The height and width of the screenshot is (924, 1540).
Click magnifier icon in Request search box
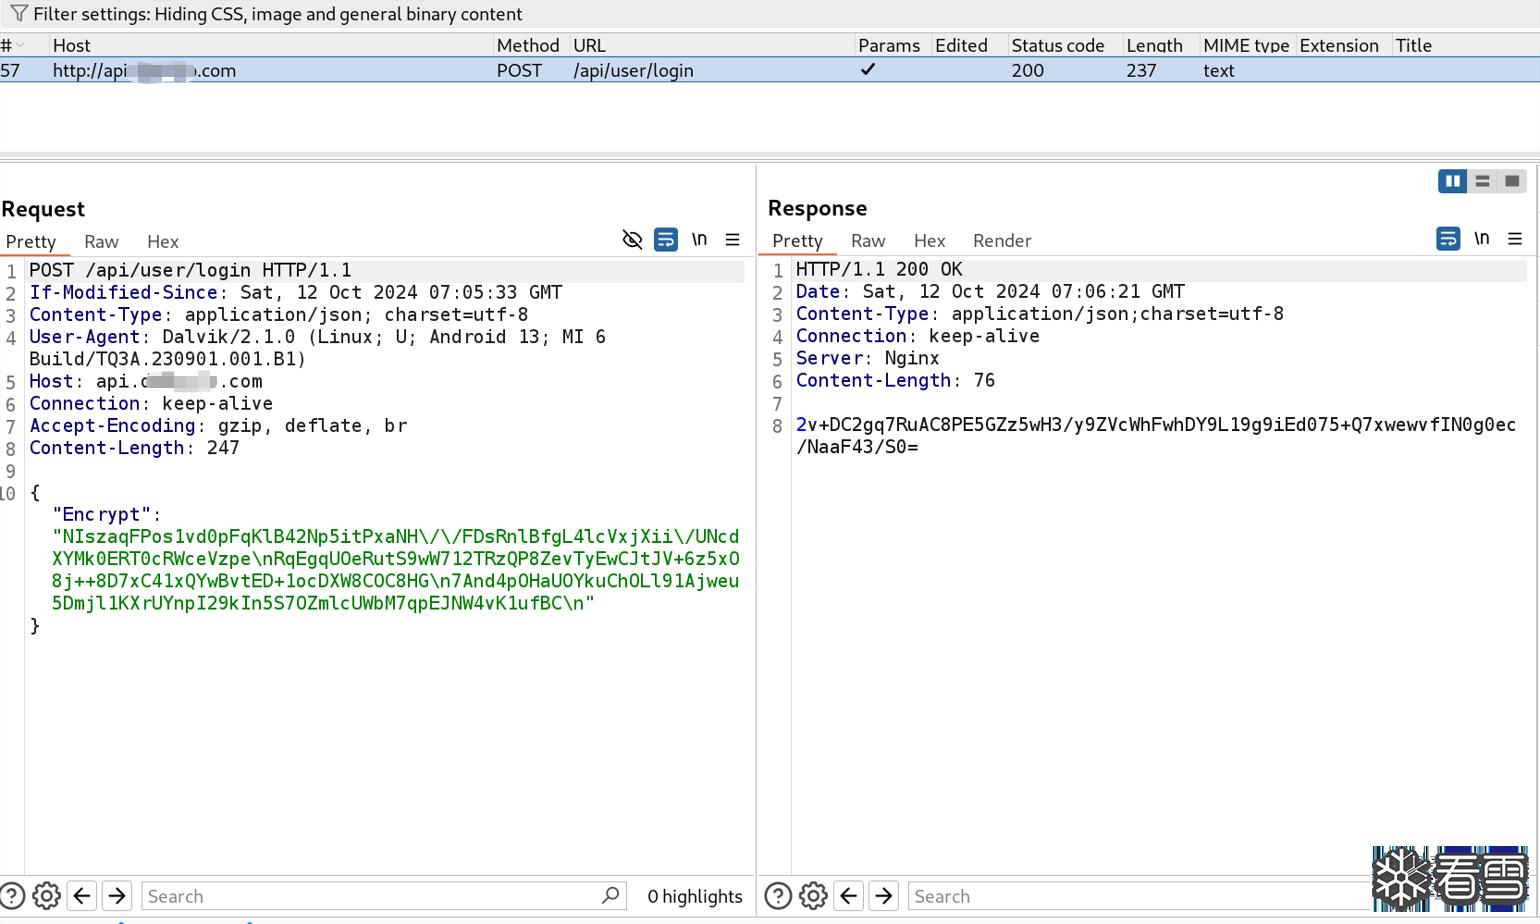610,896
